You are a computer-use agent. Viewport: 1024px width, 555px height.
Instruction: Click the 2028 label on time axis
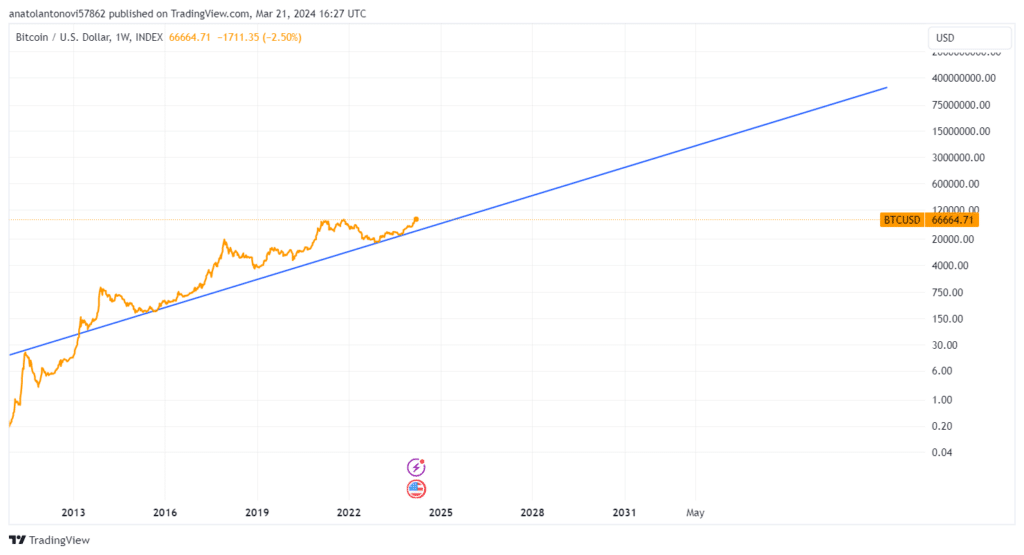[x=532, y=513]
